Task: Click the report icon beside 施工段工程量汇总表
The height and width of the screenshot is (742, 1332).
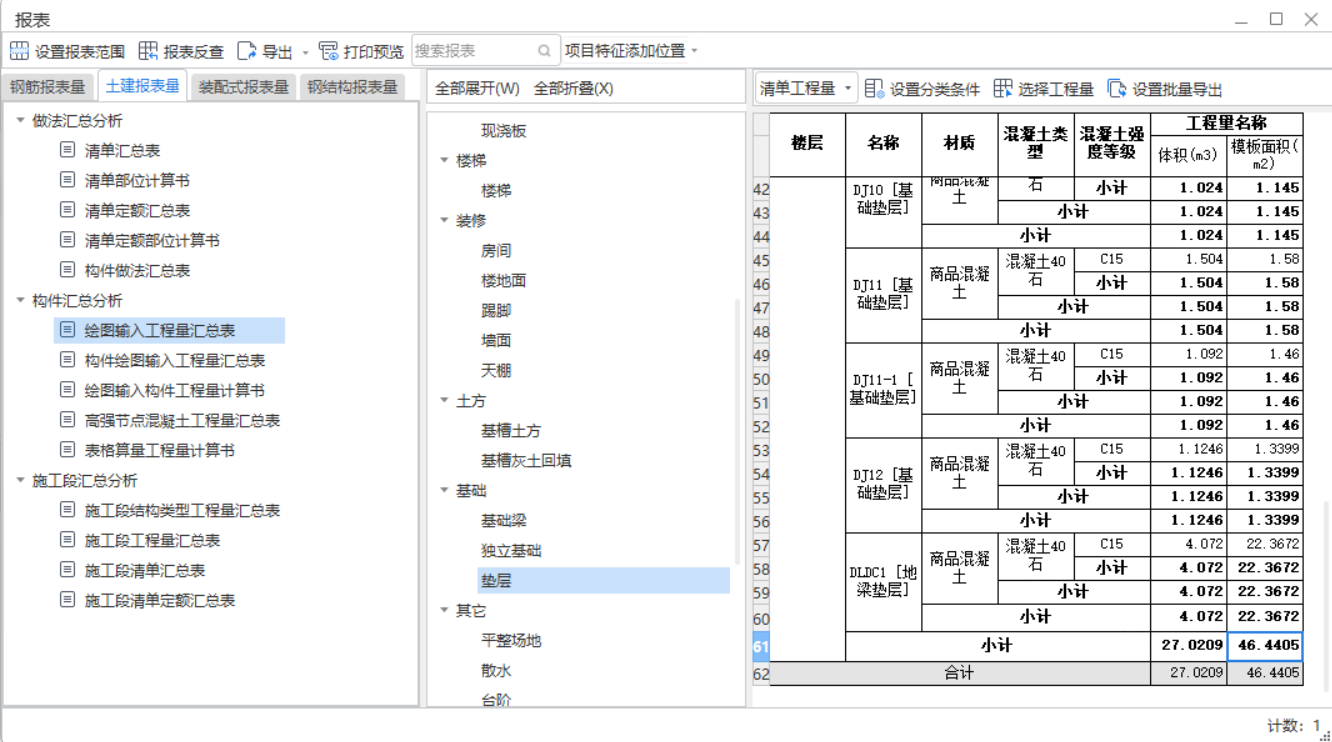Action: 67,540
